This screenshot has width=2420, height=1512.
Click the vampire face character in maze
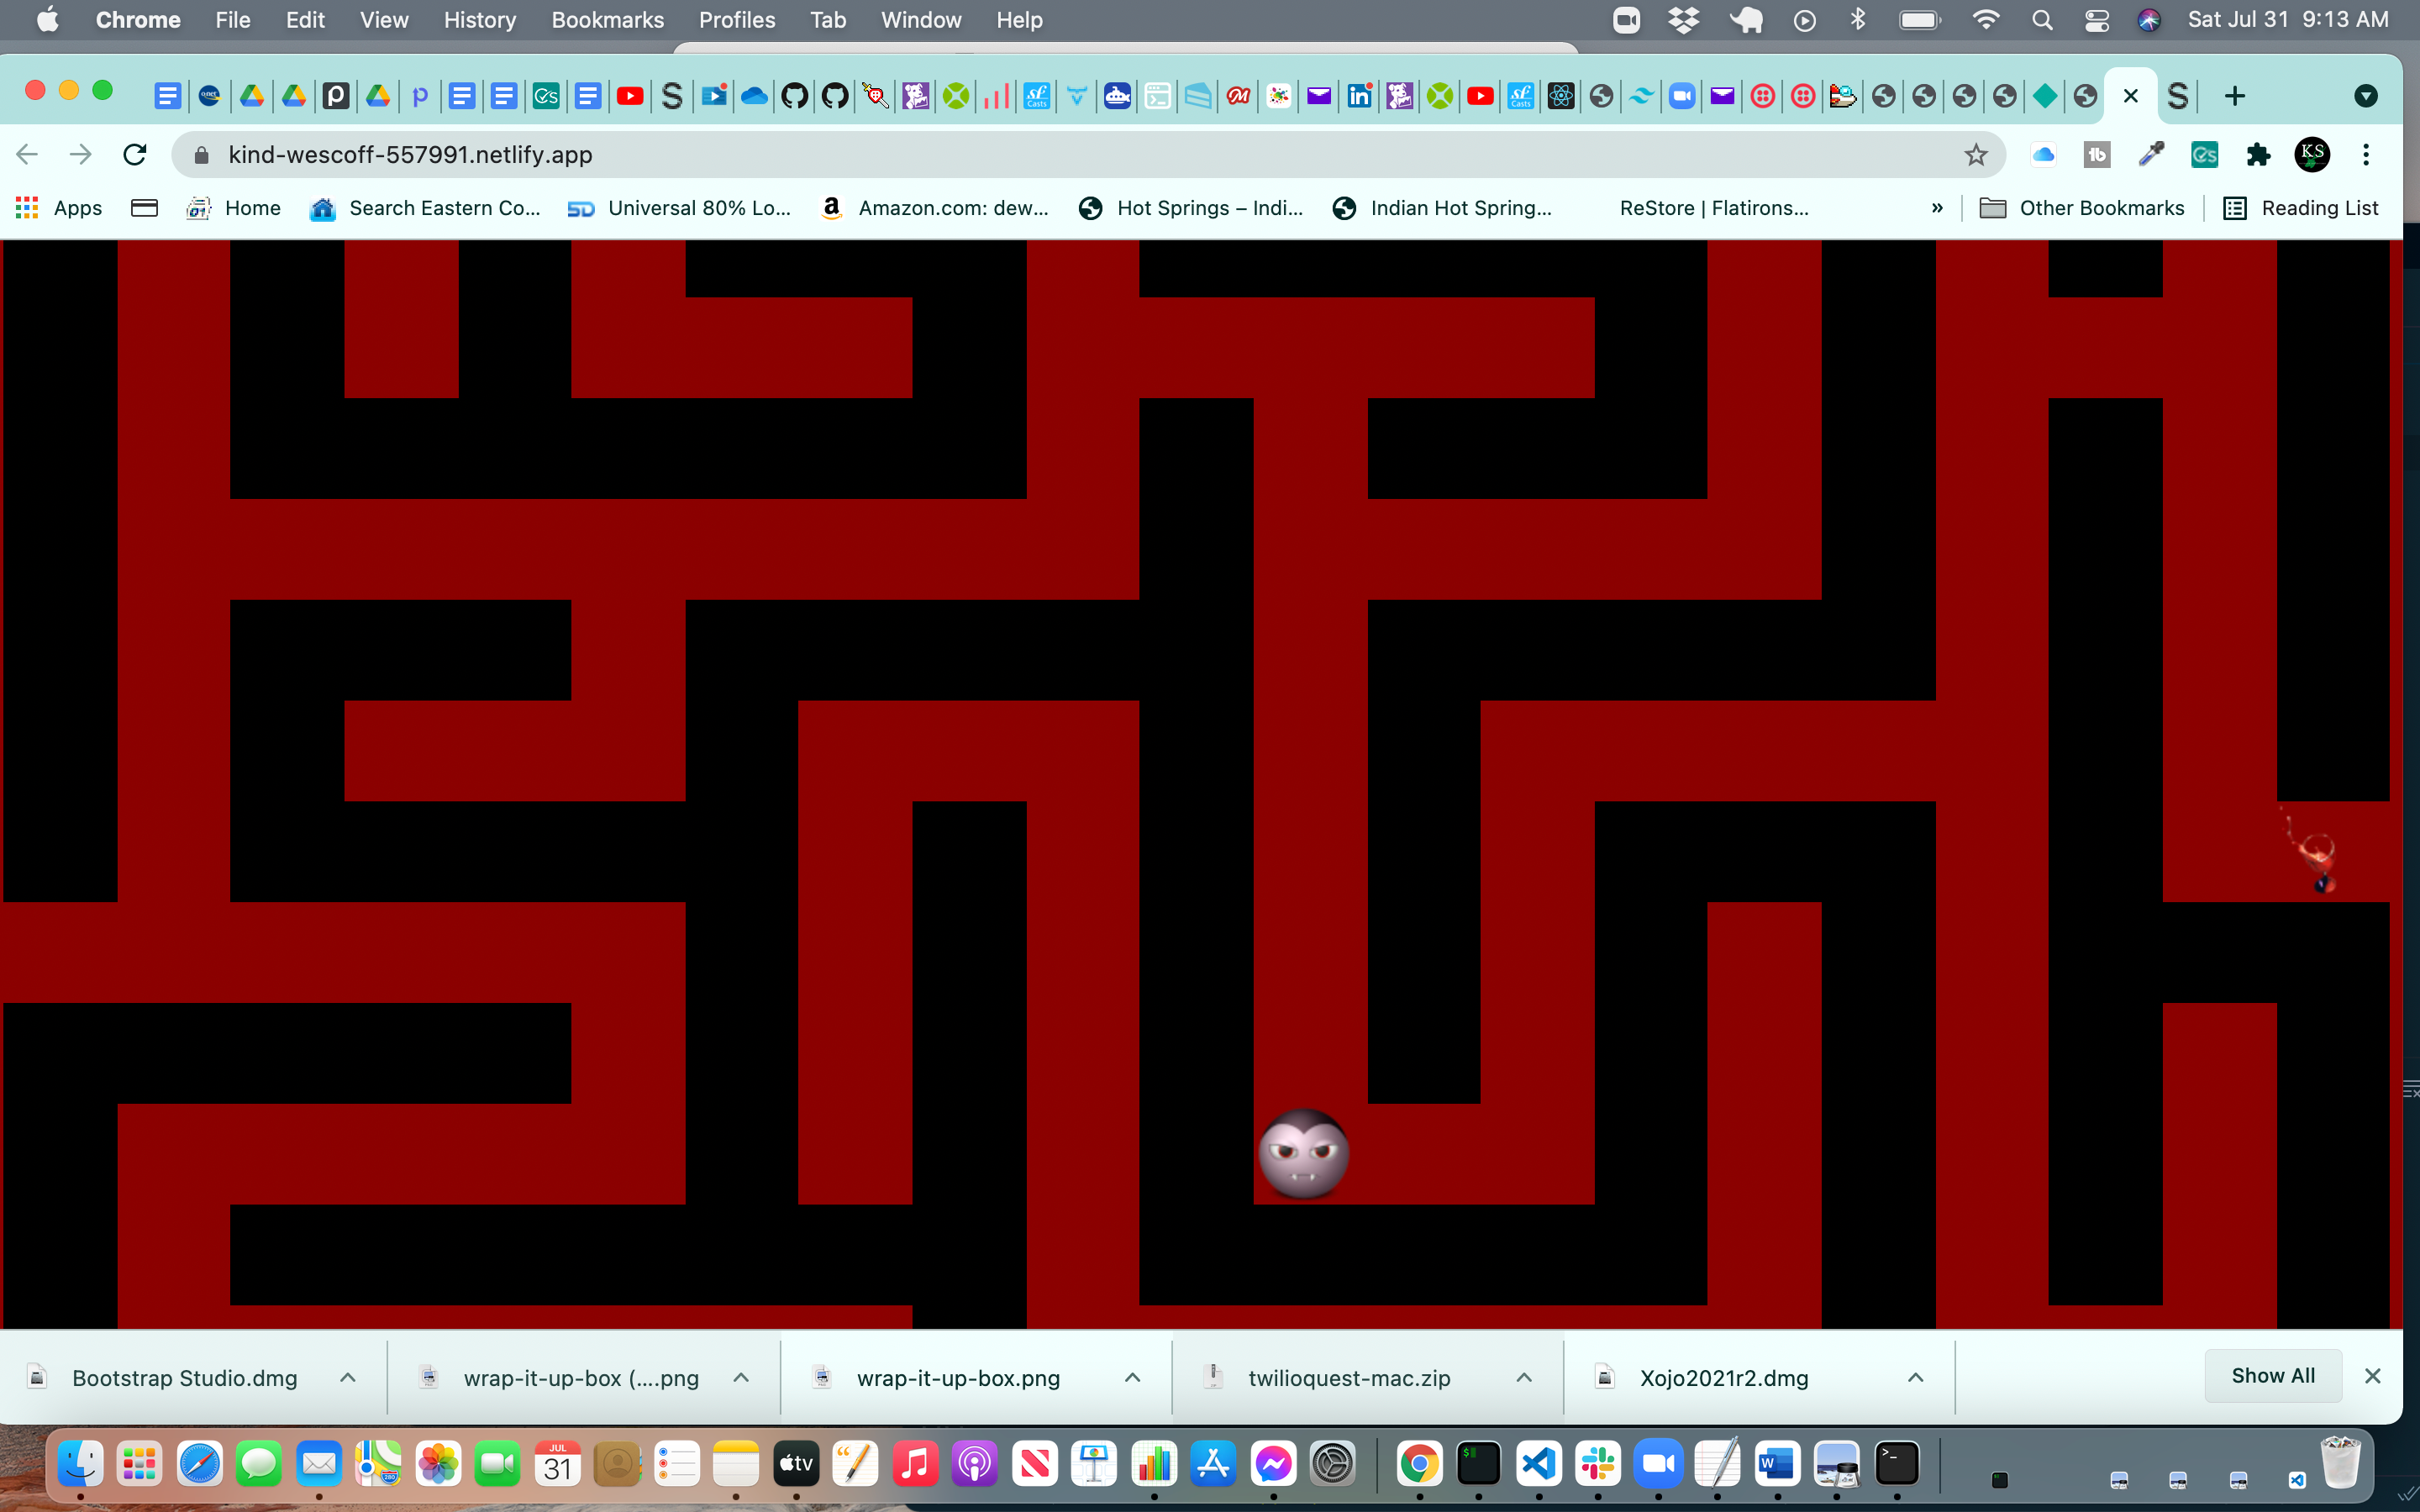click(1303, 1154)
